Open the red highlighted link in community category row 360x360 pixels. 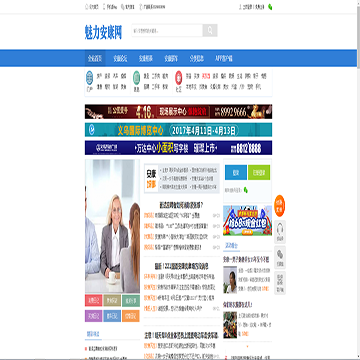pyautogui.click(x=206, y=76)
